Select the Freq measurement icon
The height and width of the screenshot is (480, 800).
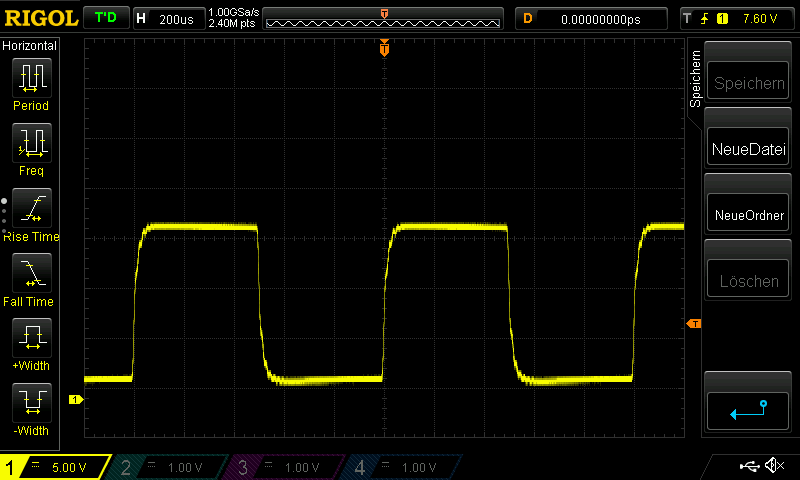tap(30, 143)
